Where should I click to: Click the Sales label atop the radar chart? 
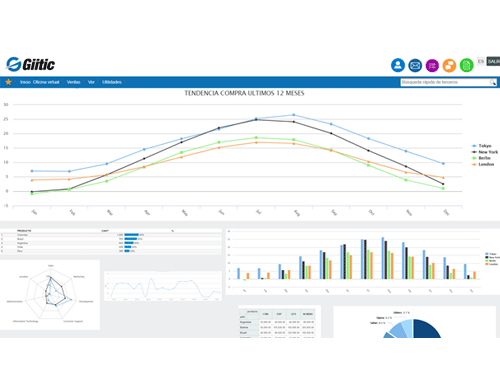click(x=51, y=266)
